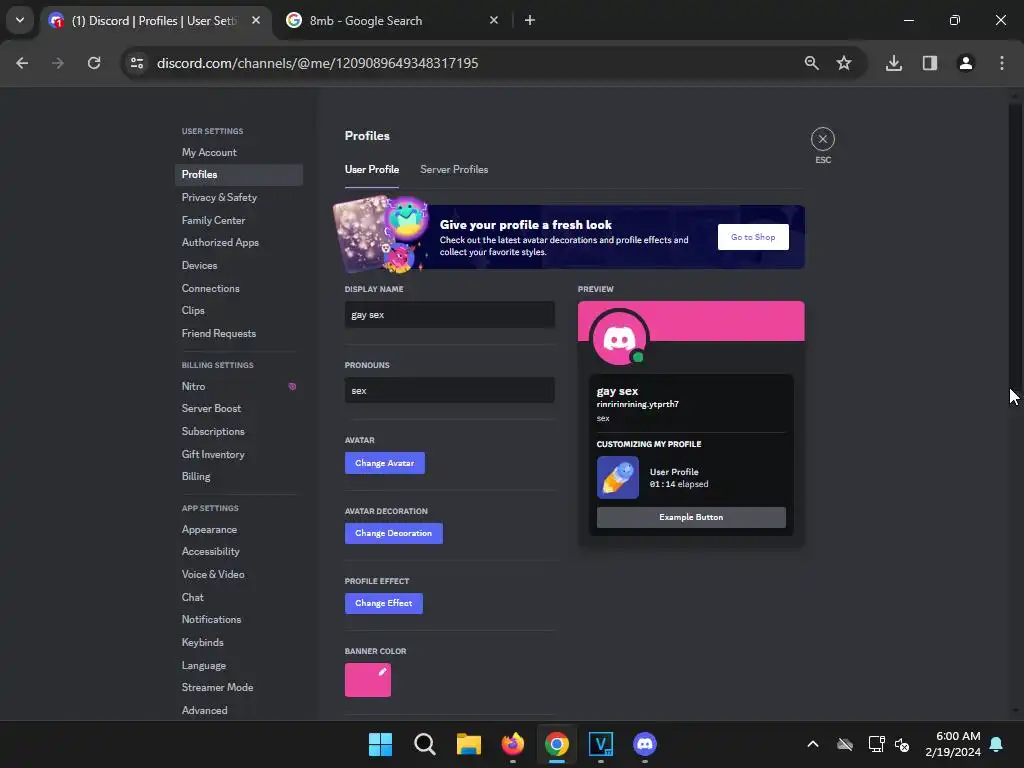
Task: Open File Explorer from taskbar
Action: coord(468,744)
